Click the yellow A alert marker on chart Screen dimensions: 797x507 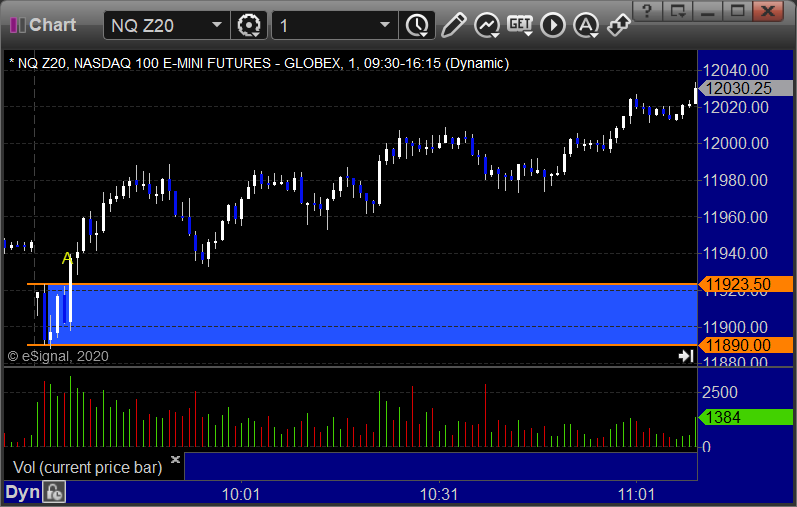(x=67, y=258)
